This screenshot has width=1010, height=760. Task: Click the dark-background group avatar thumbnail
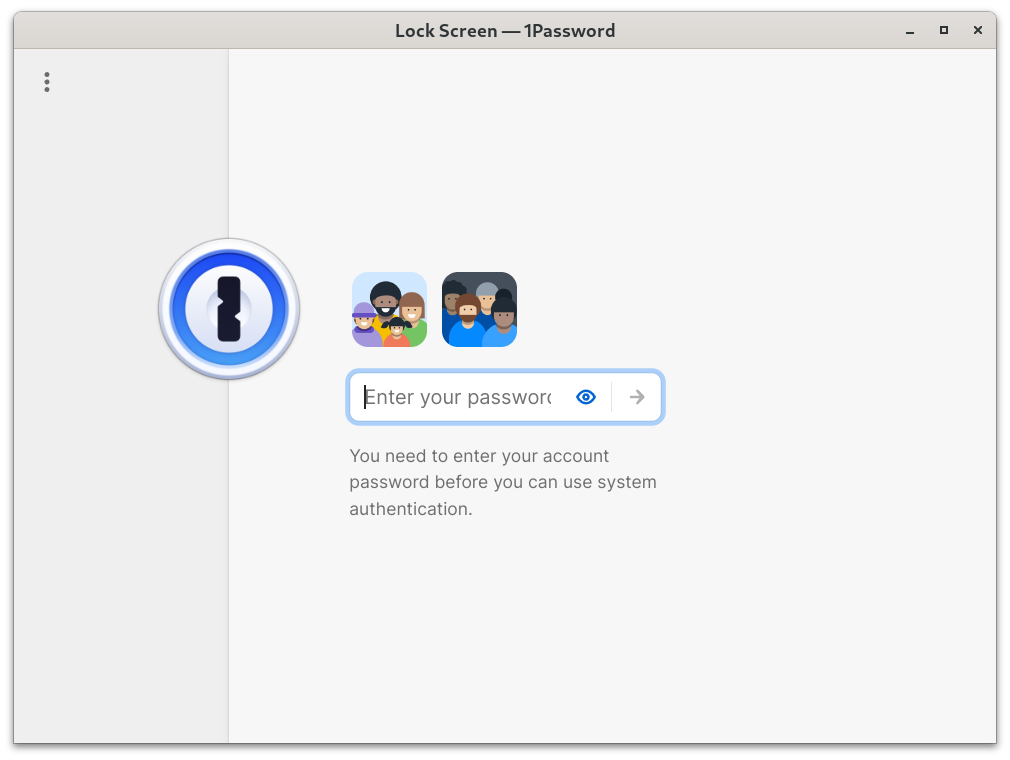479,309
